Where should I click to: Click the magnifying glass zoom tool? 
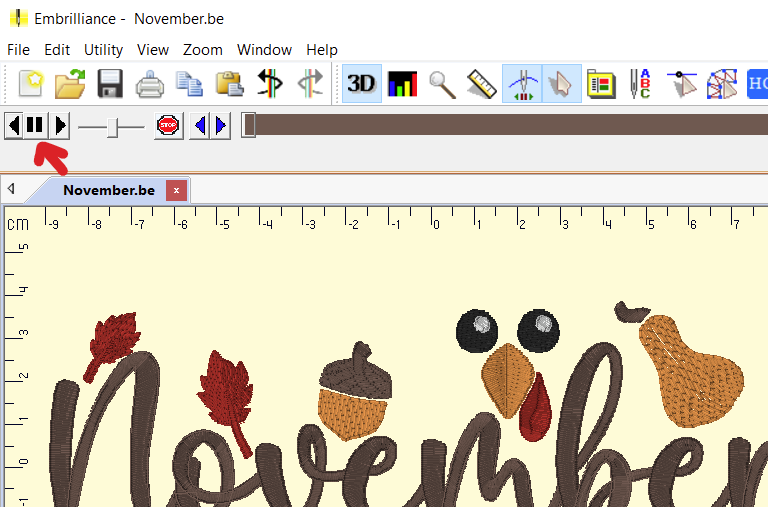(x=442, y=84)
